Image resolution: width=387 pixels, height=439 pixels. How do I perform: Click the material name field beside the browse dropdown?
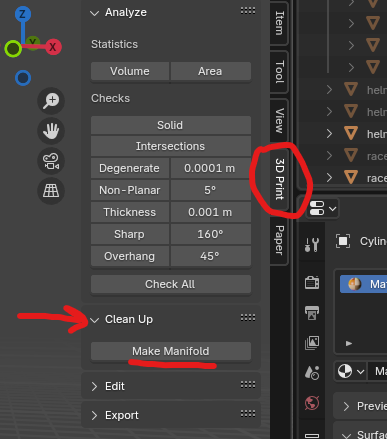tap(378, 371)
